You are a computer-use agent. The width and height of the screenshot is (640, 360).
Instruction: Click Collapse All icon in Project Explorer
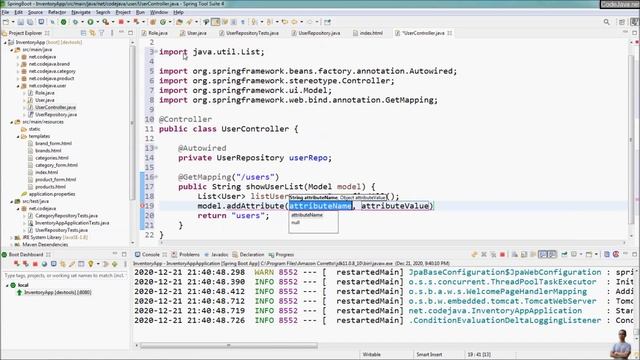coord(83,33)
